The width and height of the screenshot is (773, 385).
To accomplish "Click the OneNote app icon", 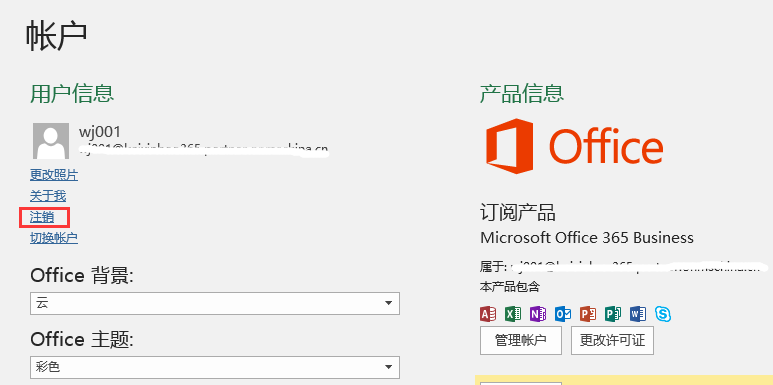I will (538, 314).
